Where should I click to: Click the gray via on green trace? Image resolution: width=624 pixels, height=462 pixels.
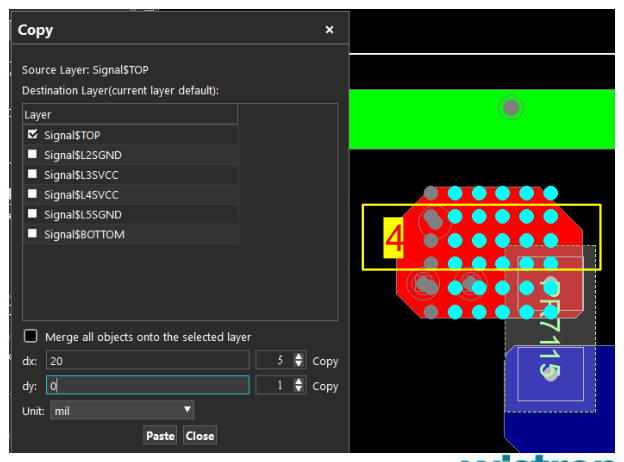(511, 107)
